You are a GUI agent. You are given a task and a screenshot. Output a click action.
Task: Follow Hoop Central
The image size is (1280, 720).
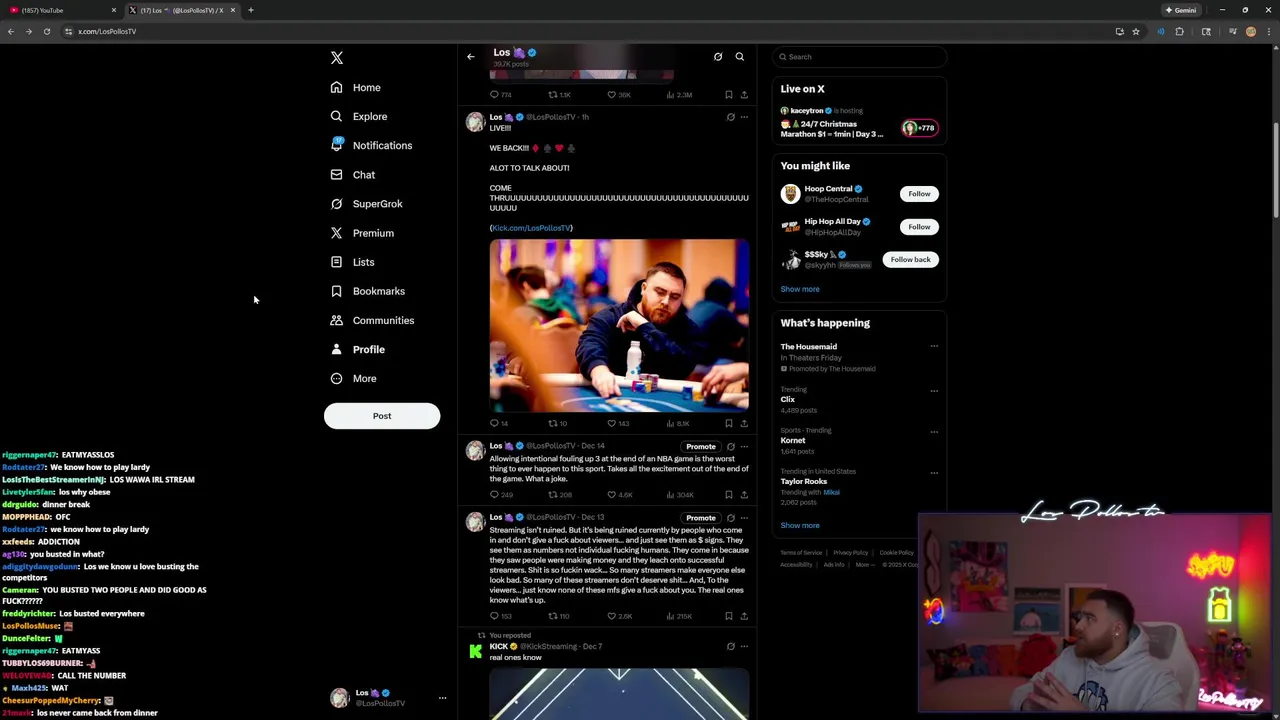pos(919,194)
